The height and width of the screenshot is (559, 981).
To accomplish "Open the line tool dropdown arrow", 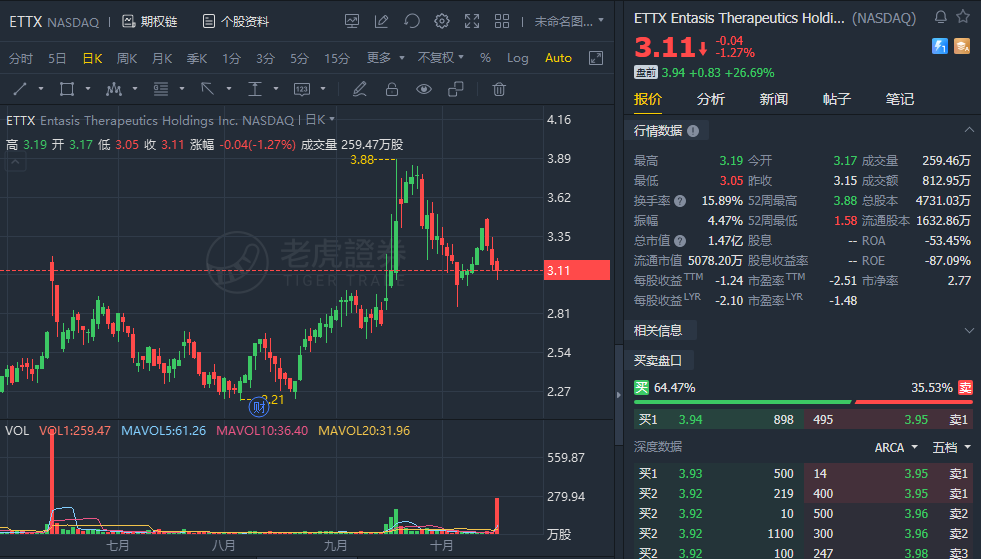I will coord(41,89).
